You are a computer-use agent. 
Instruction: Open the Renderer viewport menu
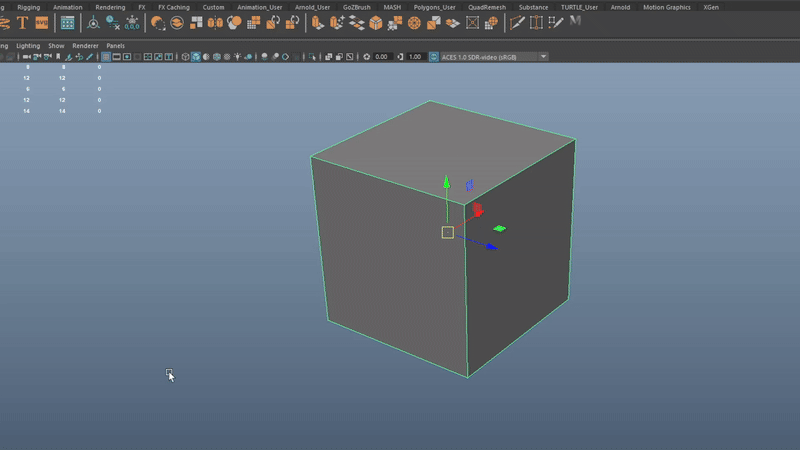85,45
